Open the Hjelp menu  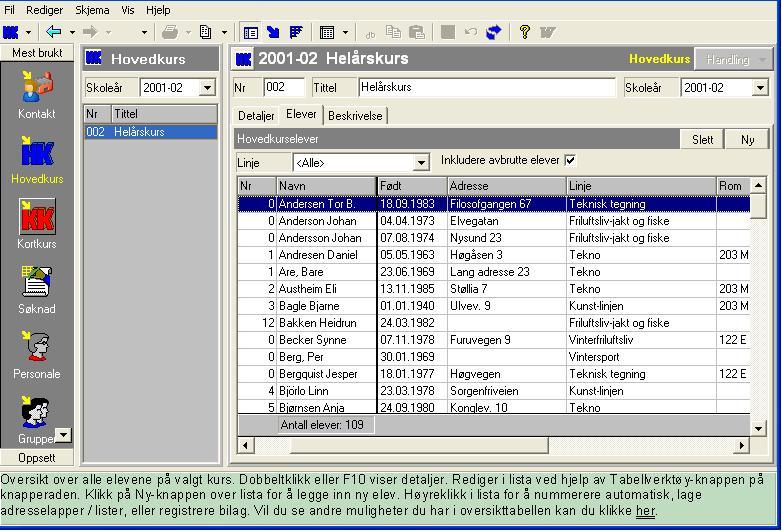[158, 9]
